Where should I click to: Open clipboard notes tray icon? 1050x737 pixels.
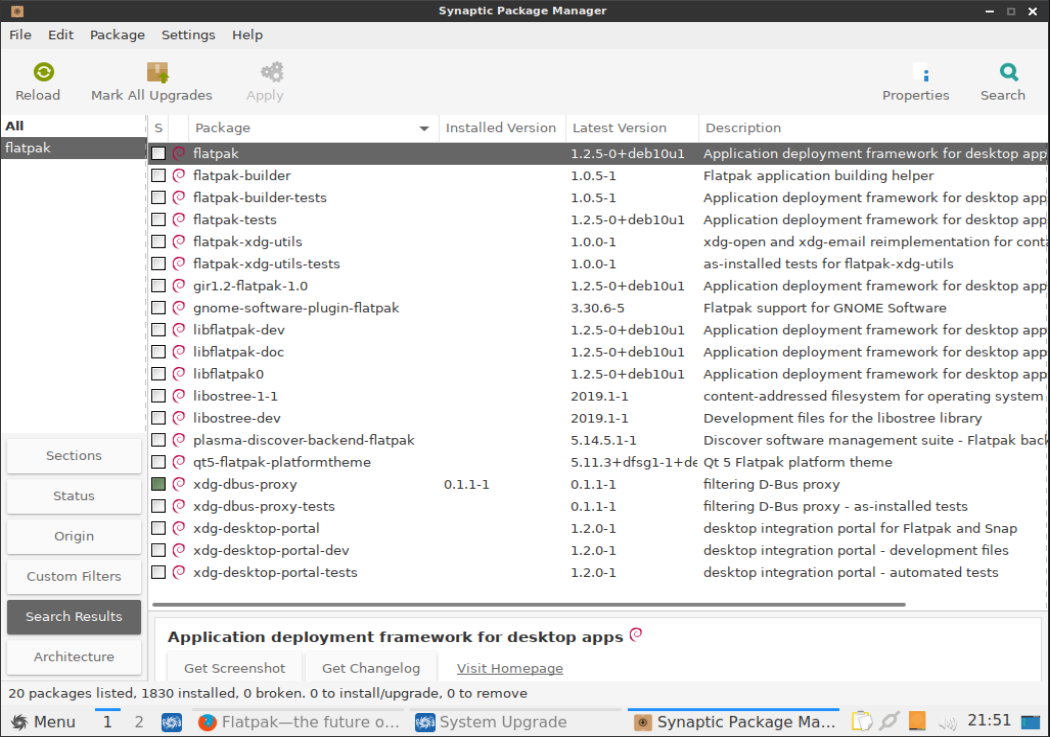pos(862,721)
